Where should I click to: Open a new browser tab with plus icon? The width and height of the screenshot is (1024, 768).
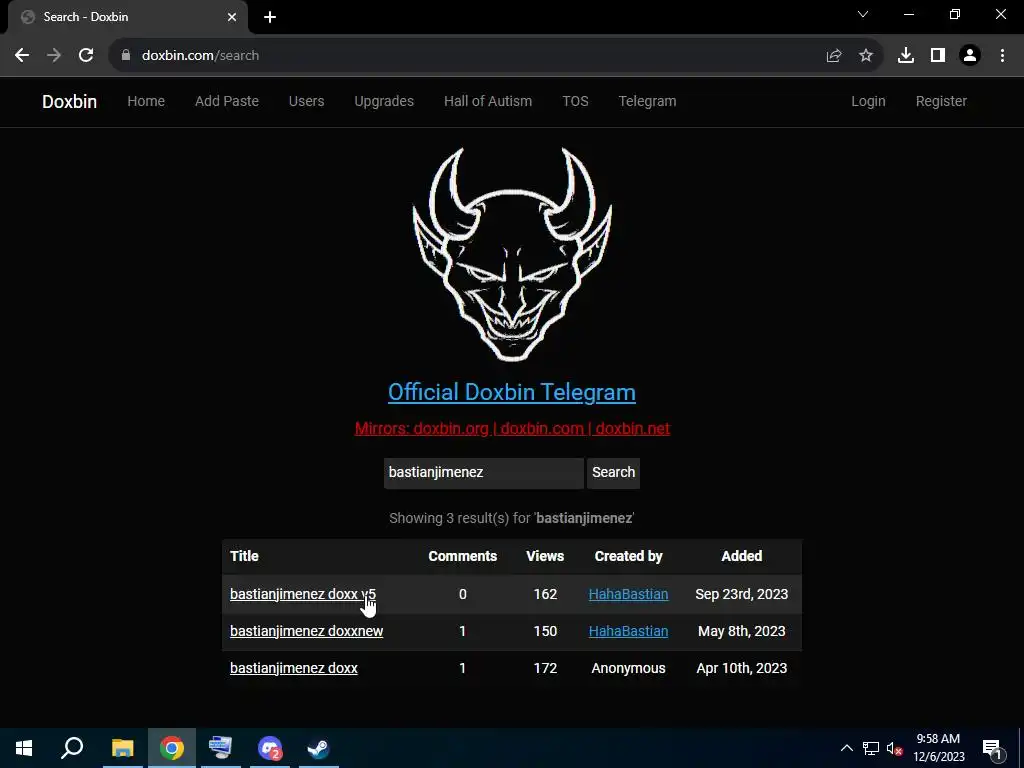pyautogui.click(x=270, y=17)
